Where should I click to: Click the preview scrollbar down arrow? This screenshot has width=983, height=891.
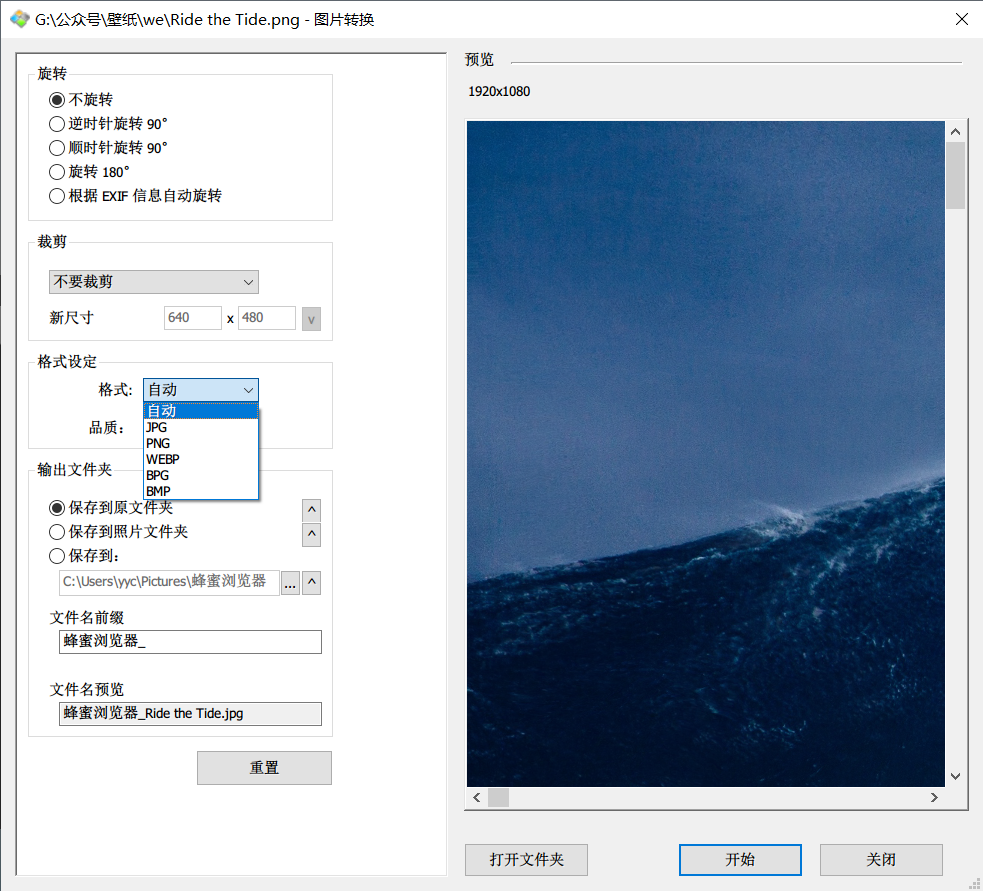coord(955,776)
